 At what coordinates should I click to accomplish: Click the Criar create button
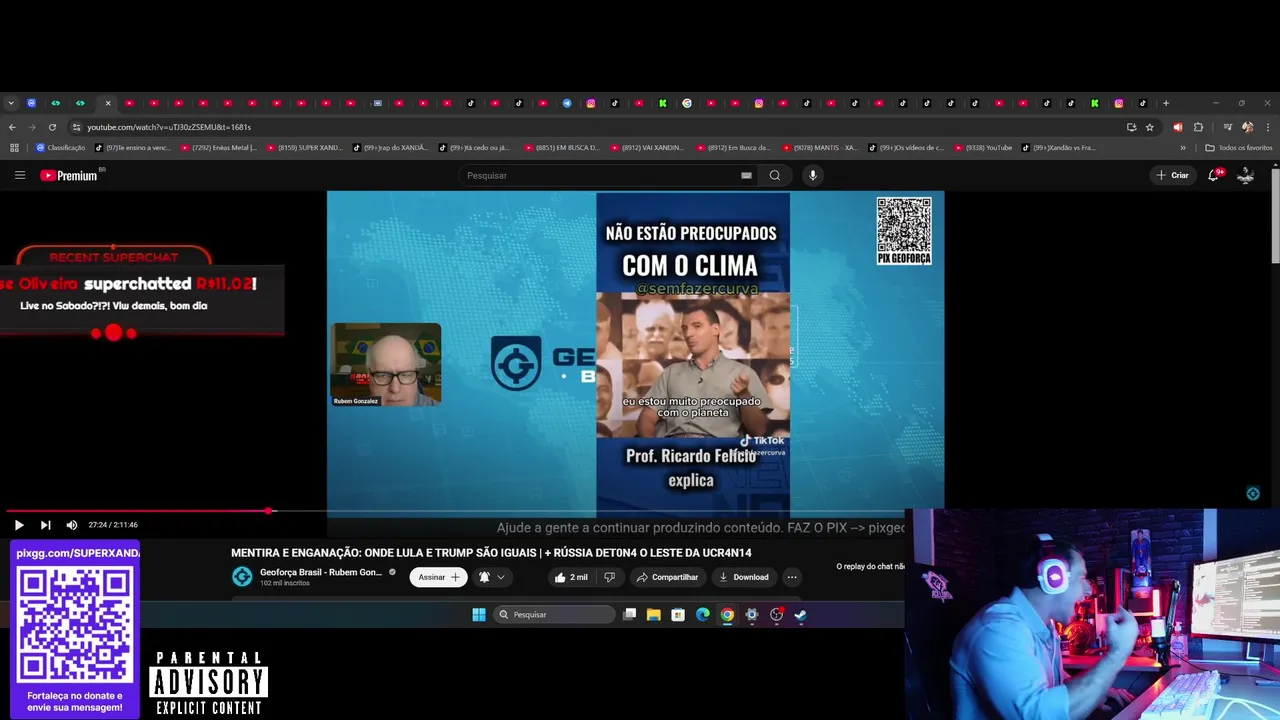(x=1173, y=175)
